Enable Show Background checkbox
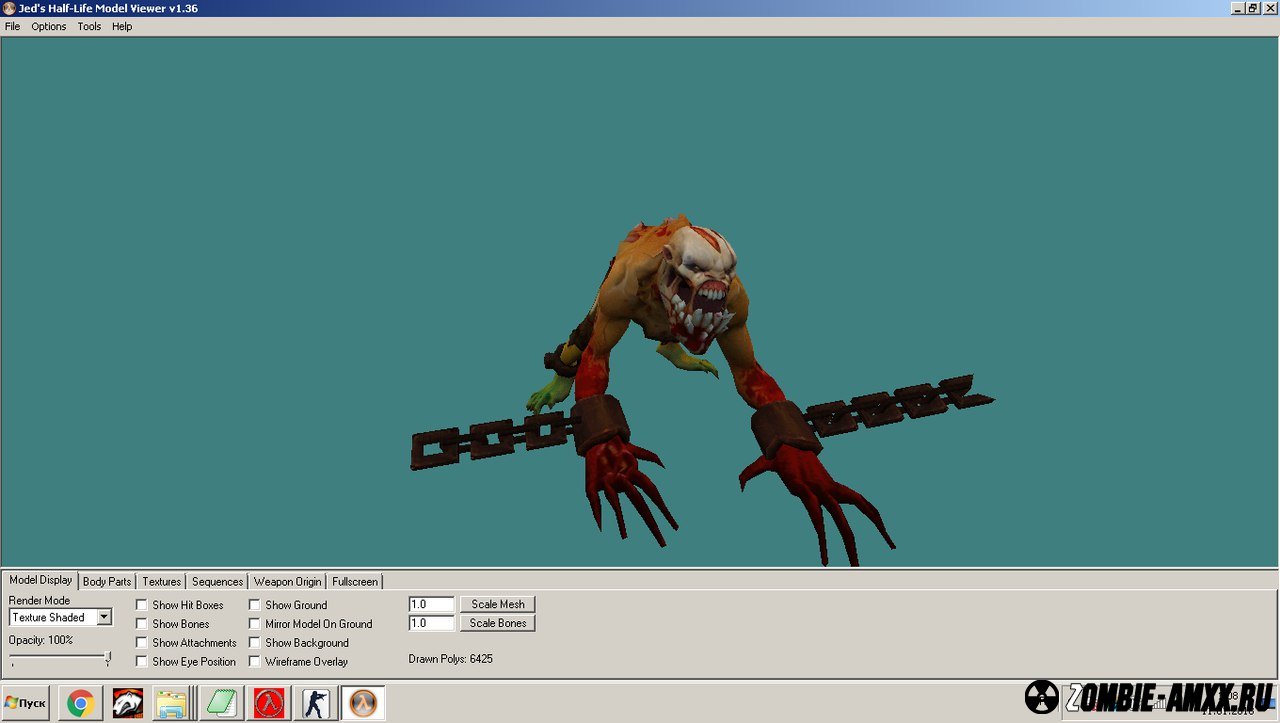Viewport: 1280px width, 723px height. click(x=255, y=643)
